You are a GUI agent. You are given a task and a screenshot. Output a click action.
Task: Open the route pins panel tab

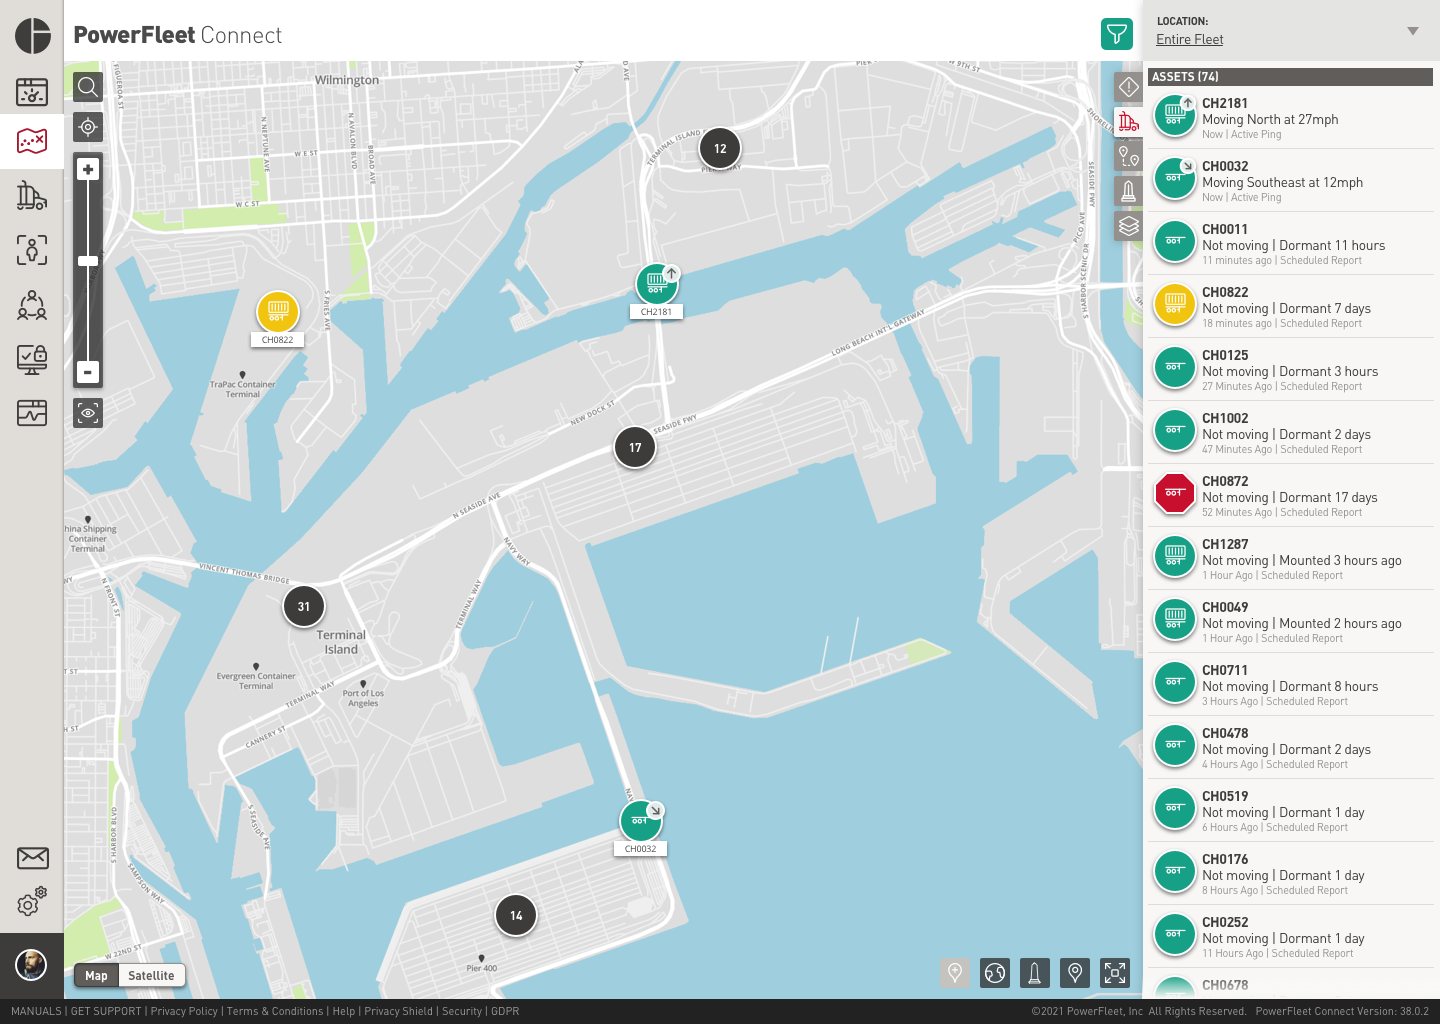click(1129, 156)
